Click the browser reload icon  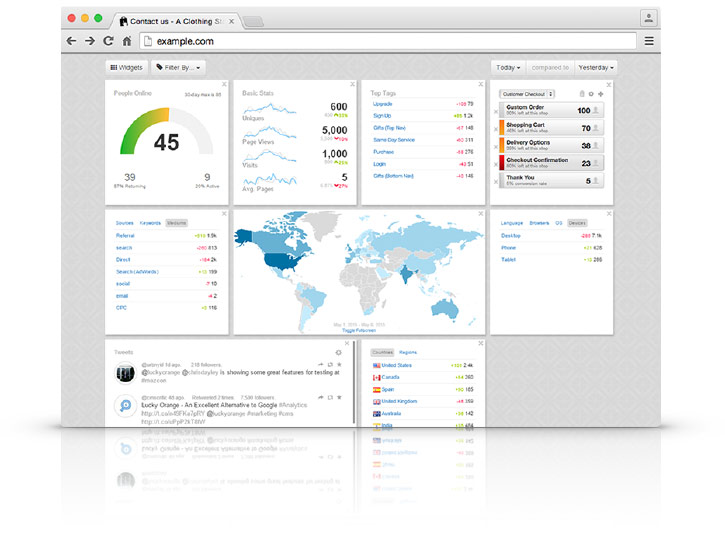click(x=108, y=41)
